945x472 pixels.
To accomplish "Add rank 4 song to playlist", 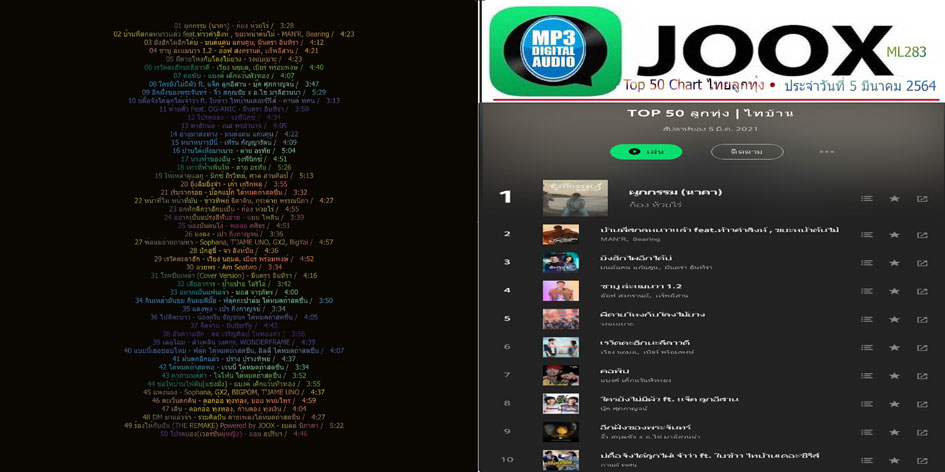I will point(867,291).
